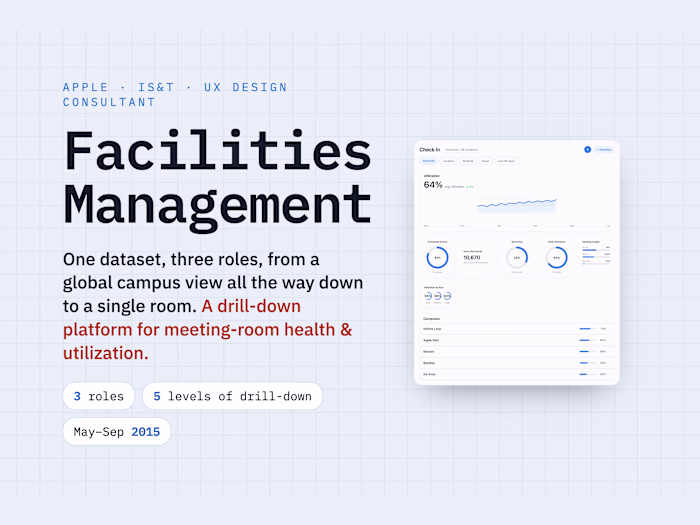Screen dimensions: 700x525
Task: Click the Scheduled Events donut chart
Action: pyautogui.click(x=438, y=258)
